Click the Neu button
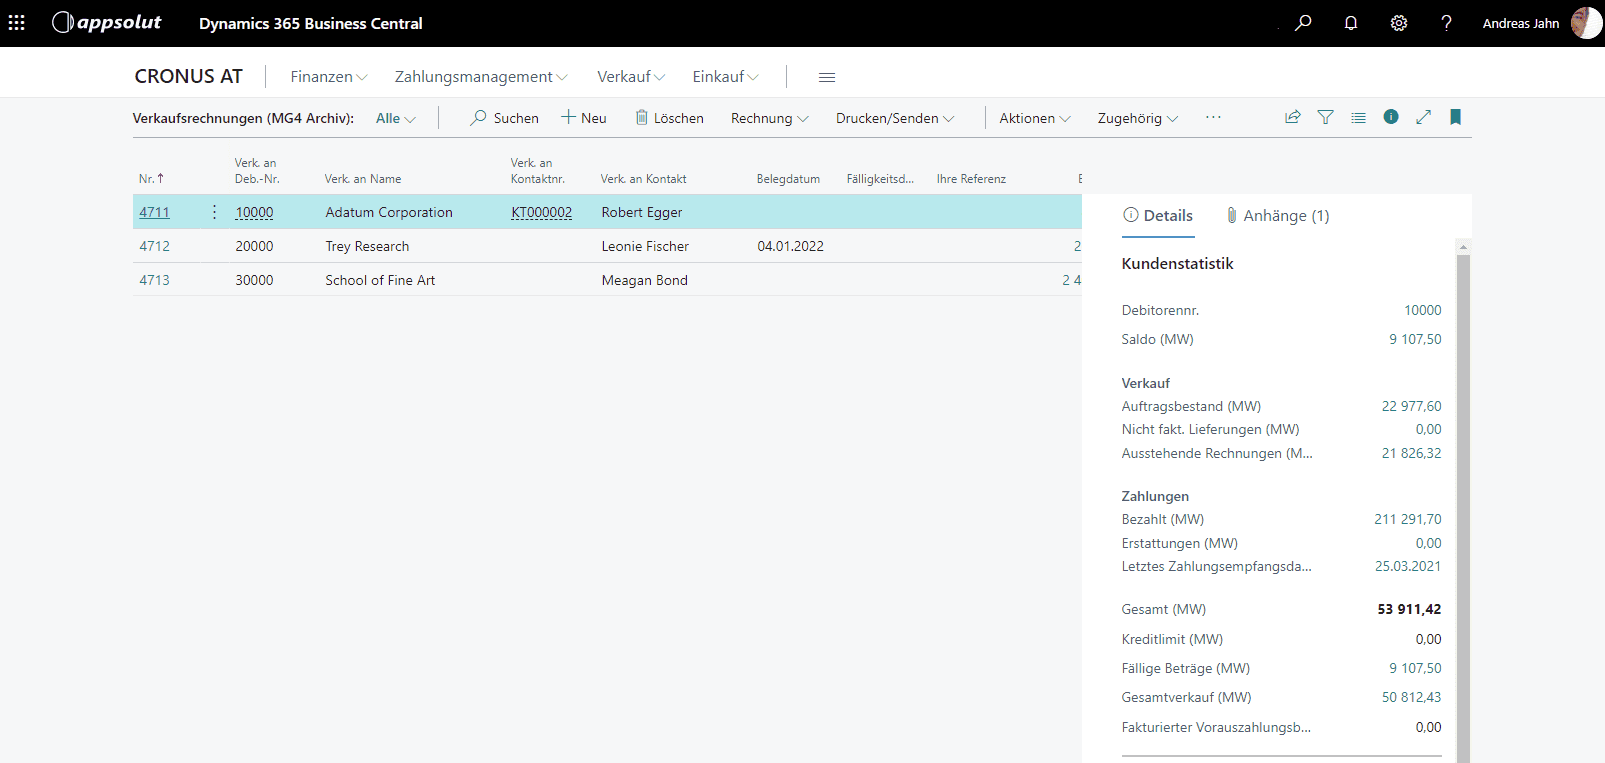The width and height of the screenshot is (1605, 763). tap(584, 118)
